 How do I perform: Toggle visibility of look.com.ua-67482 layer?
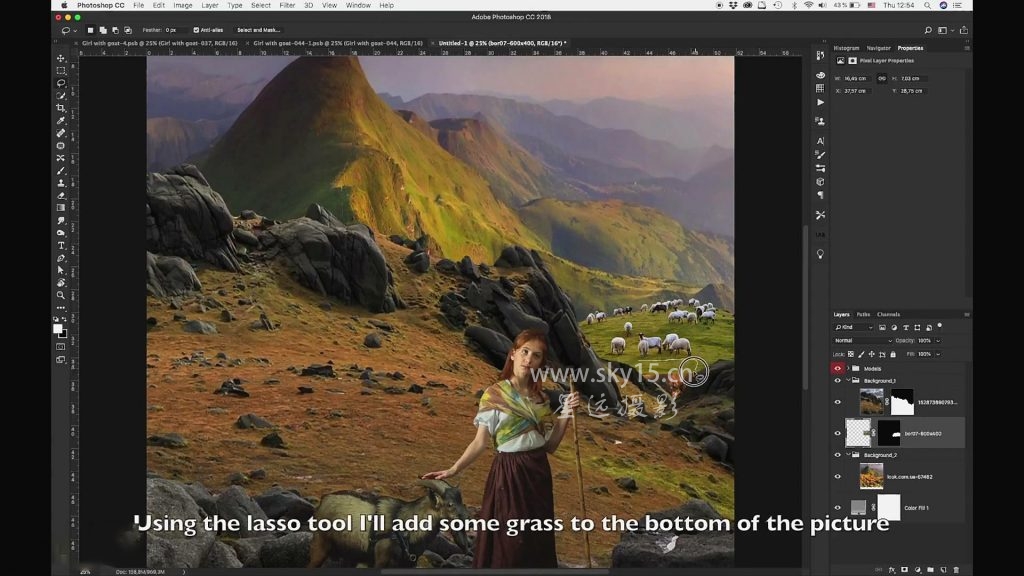[x=838, y=477]
